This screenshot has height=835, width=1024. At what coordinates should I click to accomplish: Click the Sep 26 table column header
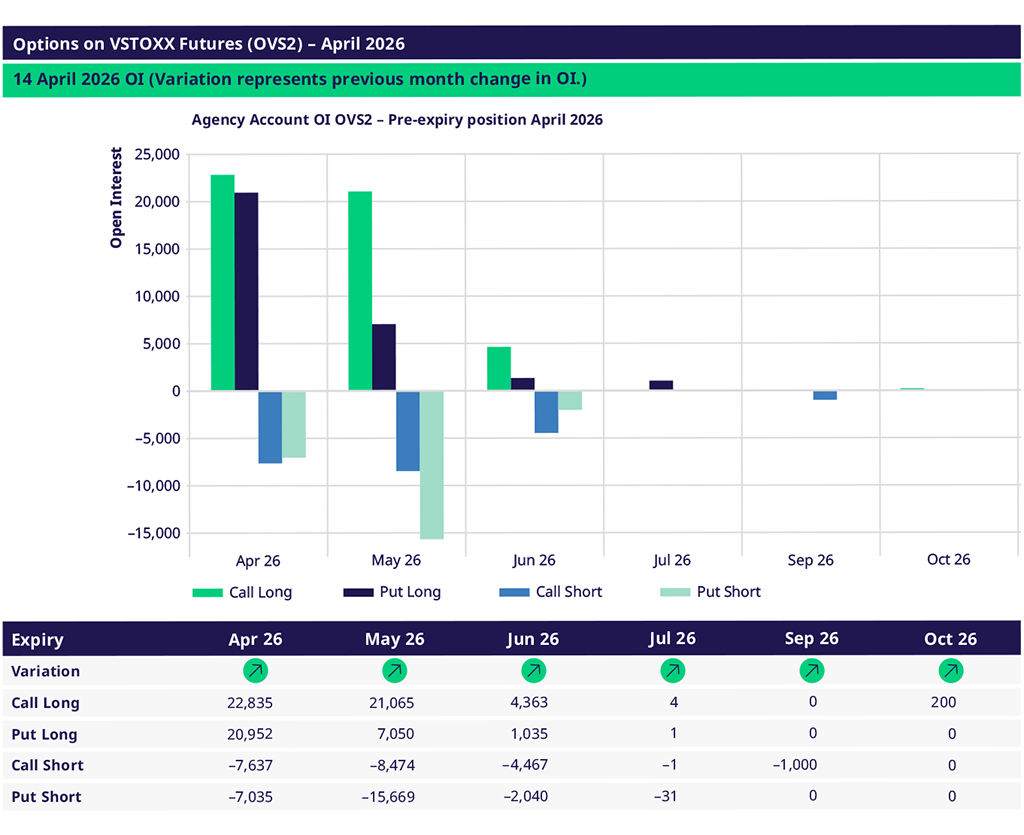(812, 638)
